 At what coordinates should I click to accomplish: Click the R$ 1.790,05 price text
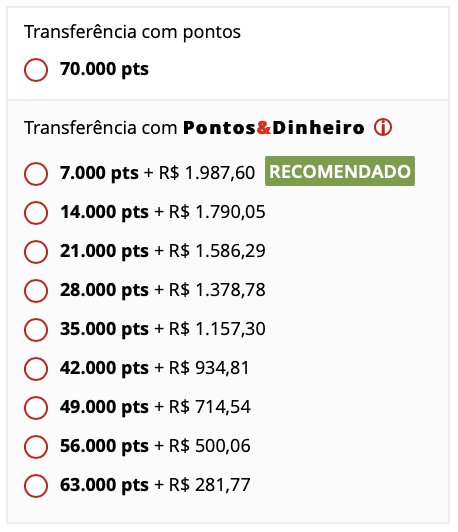[217, 212]
